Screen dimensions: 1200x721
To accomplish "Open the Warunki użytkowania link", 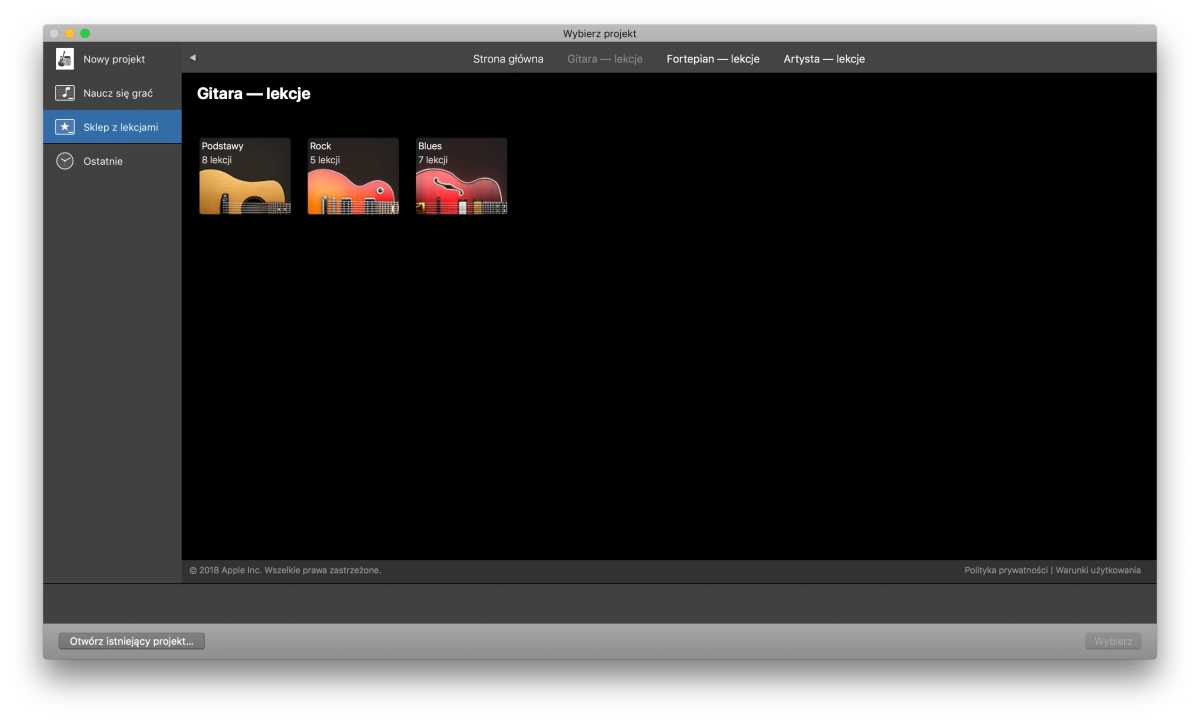I will coord(1098,570).
